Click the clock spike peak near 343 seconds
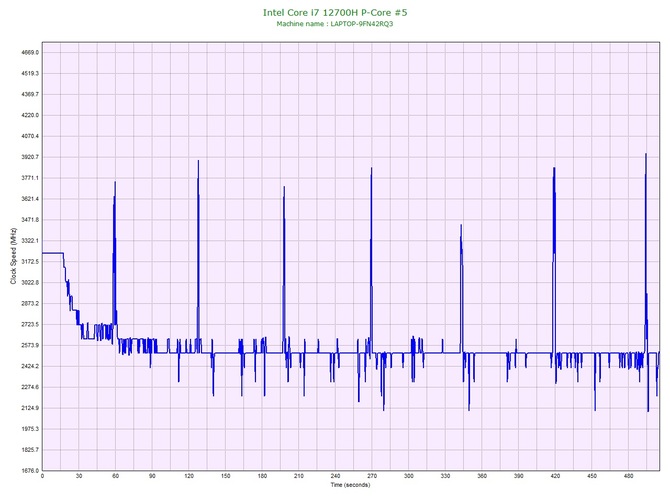 pos(461,225)
